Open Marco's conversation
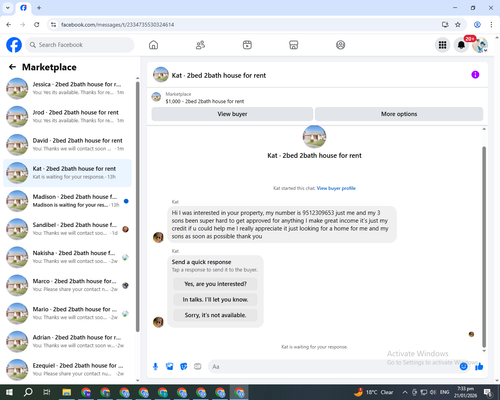This screenshot has width=500, height=400. click(67, 285)
